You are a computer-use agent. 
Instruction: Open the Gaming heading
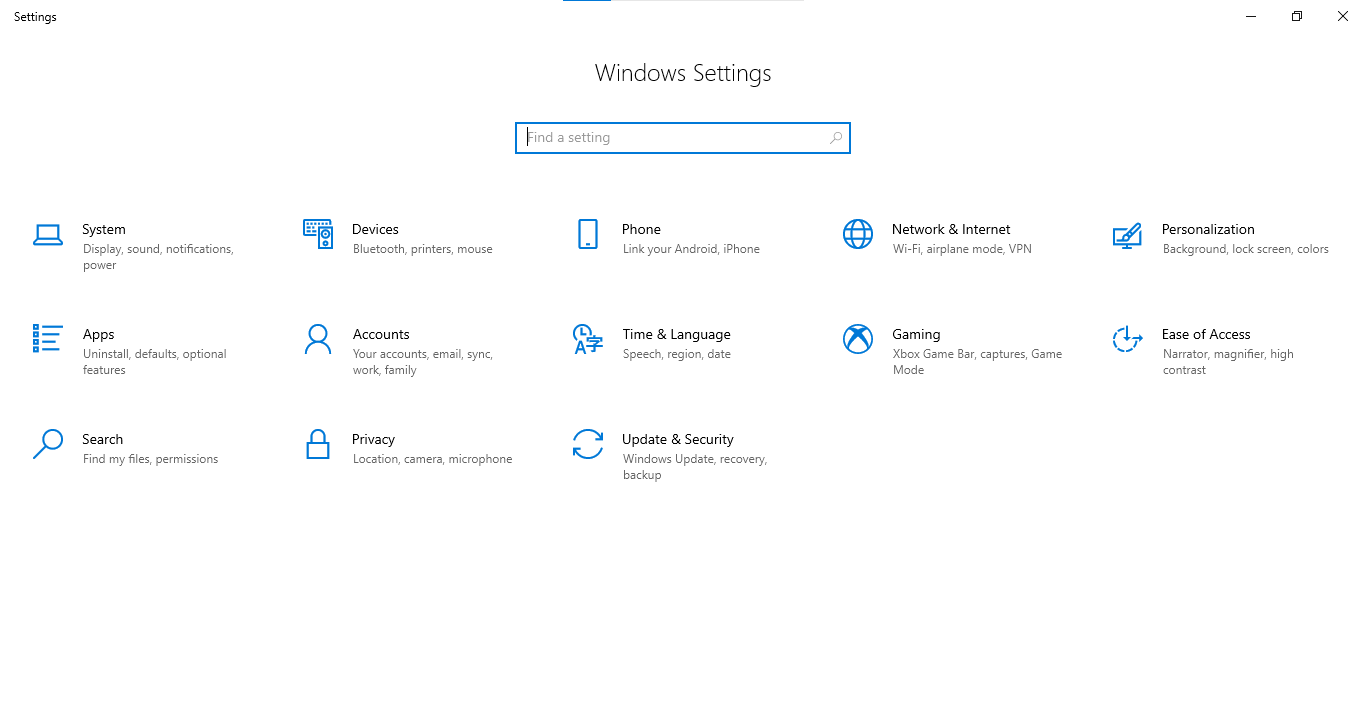tap(916, 334)
